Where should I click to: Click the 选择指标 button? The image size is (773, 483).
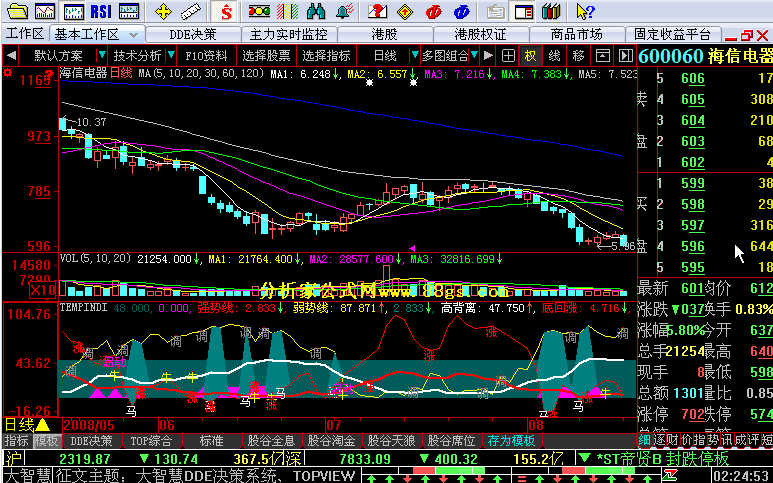coord(326,55)
